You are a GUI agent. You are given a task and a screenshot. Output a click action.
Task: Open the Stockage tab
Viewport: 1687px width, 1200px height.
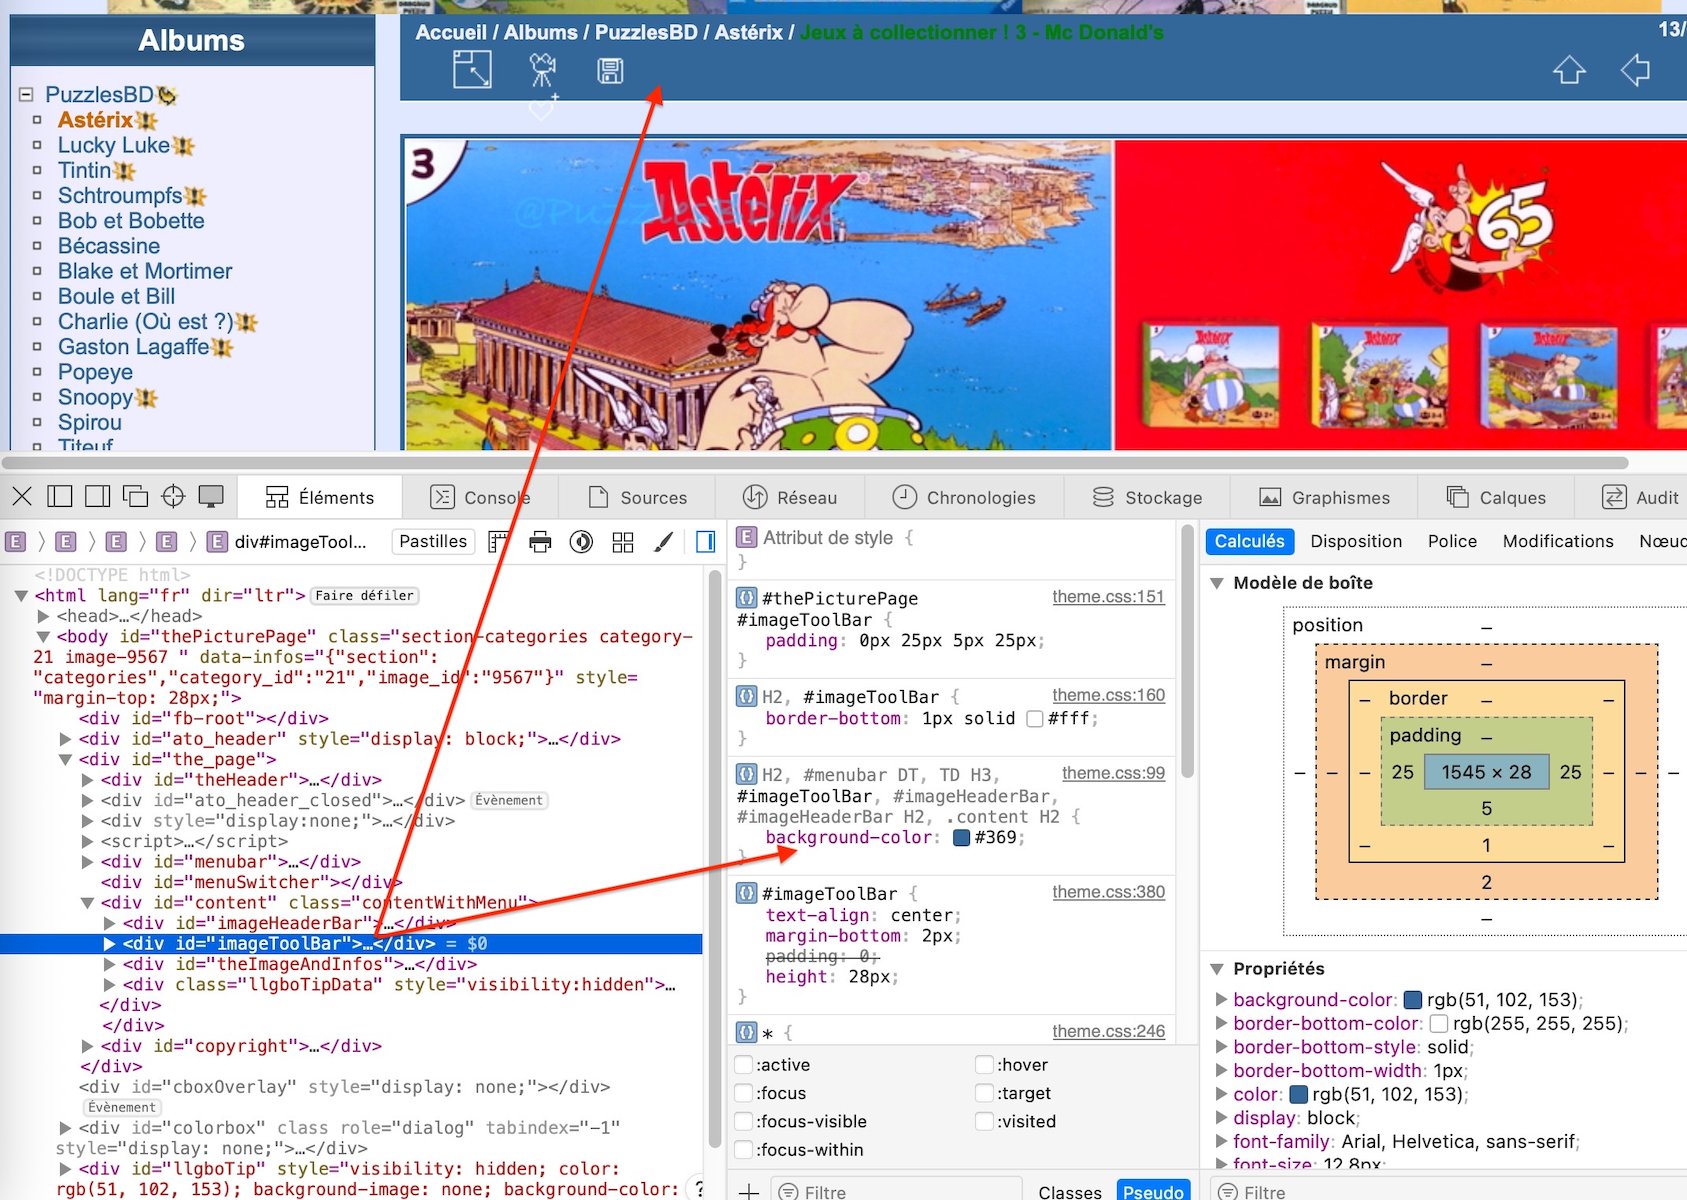click(x=1147, y=497)
